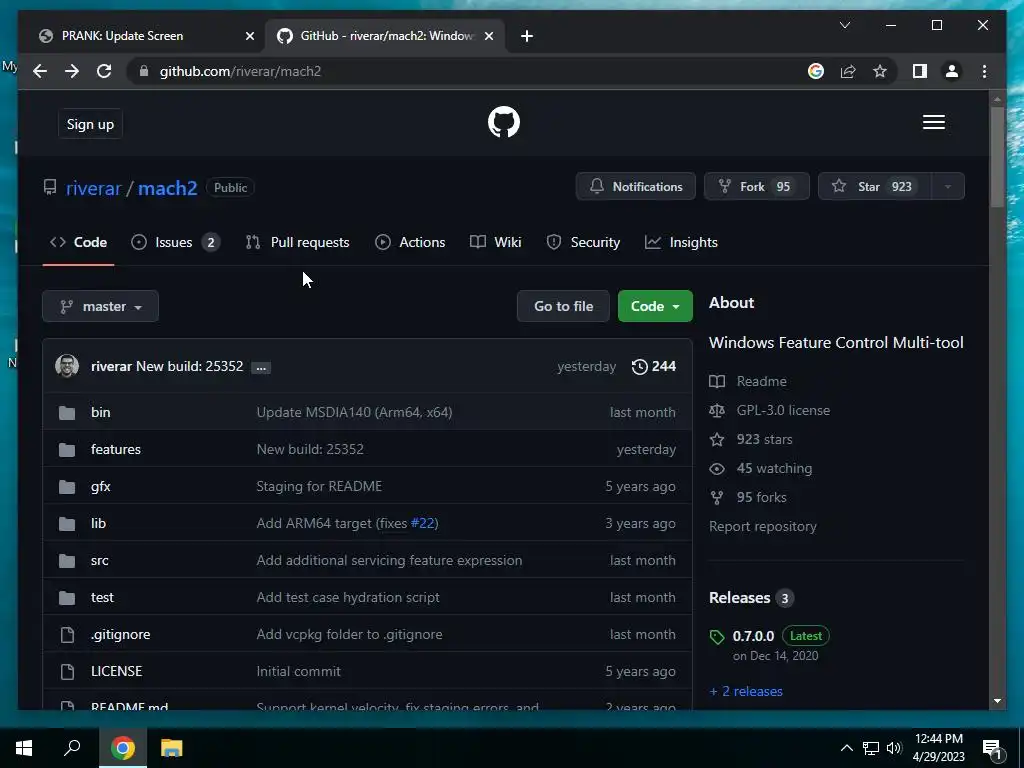1024x768 pixels.
Task: Click the 0.7.0.0 release tag icon
Action: coord(717,637)
